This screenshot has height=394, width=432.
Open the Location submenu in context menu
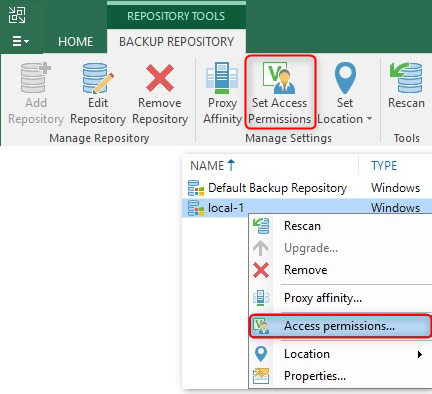pos(340,354)
